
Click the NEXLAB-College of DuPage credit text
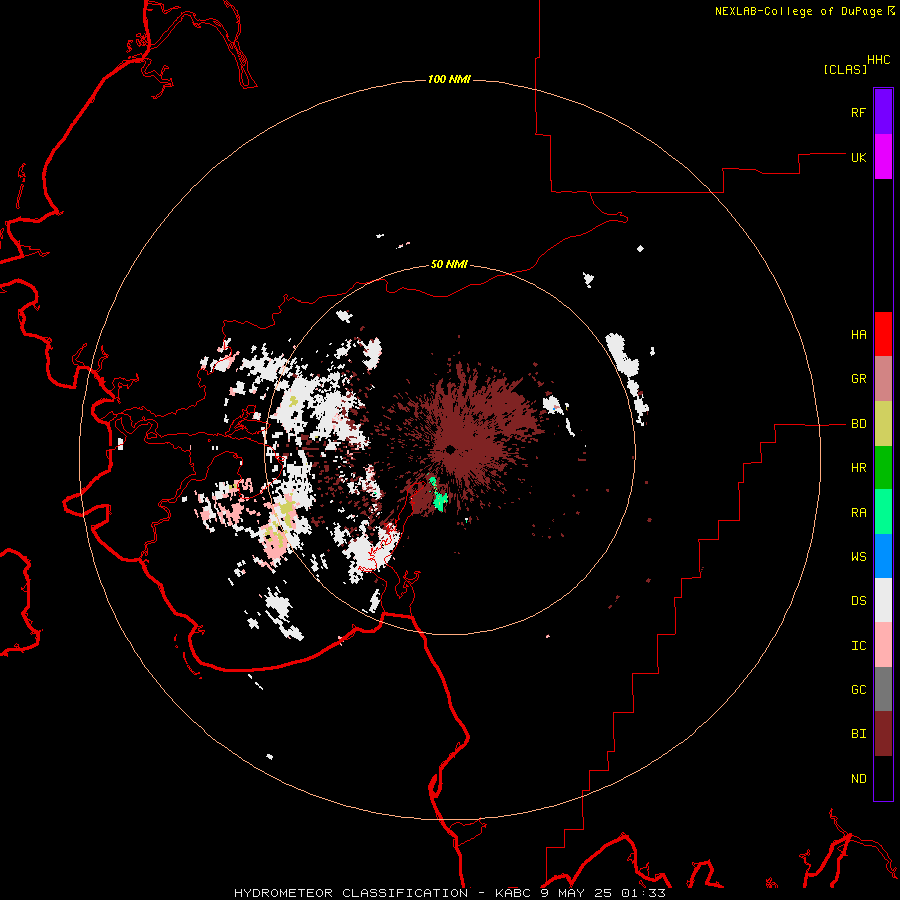tap(799, 11)
